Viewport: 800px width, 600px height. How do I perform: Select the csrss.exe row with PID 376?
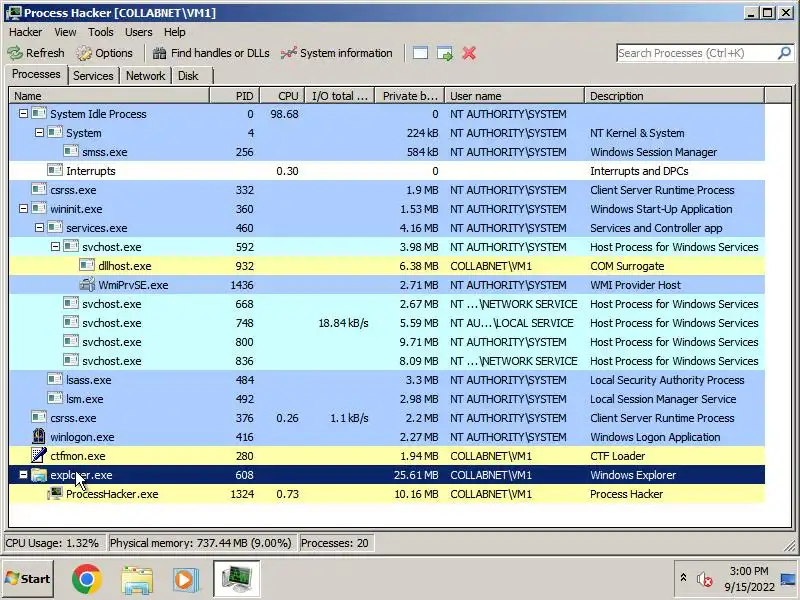[387, 417]
